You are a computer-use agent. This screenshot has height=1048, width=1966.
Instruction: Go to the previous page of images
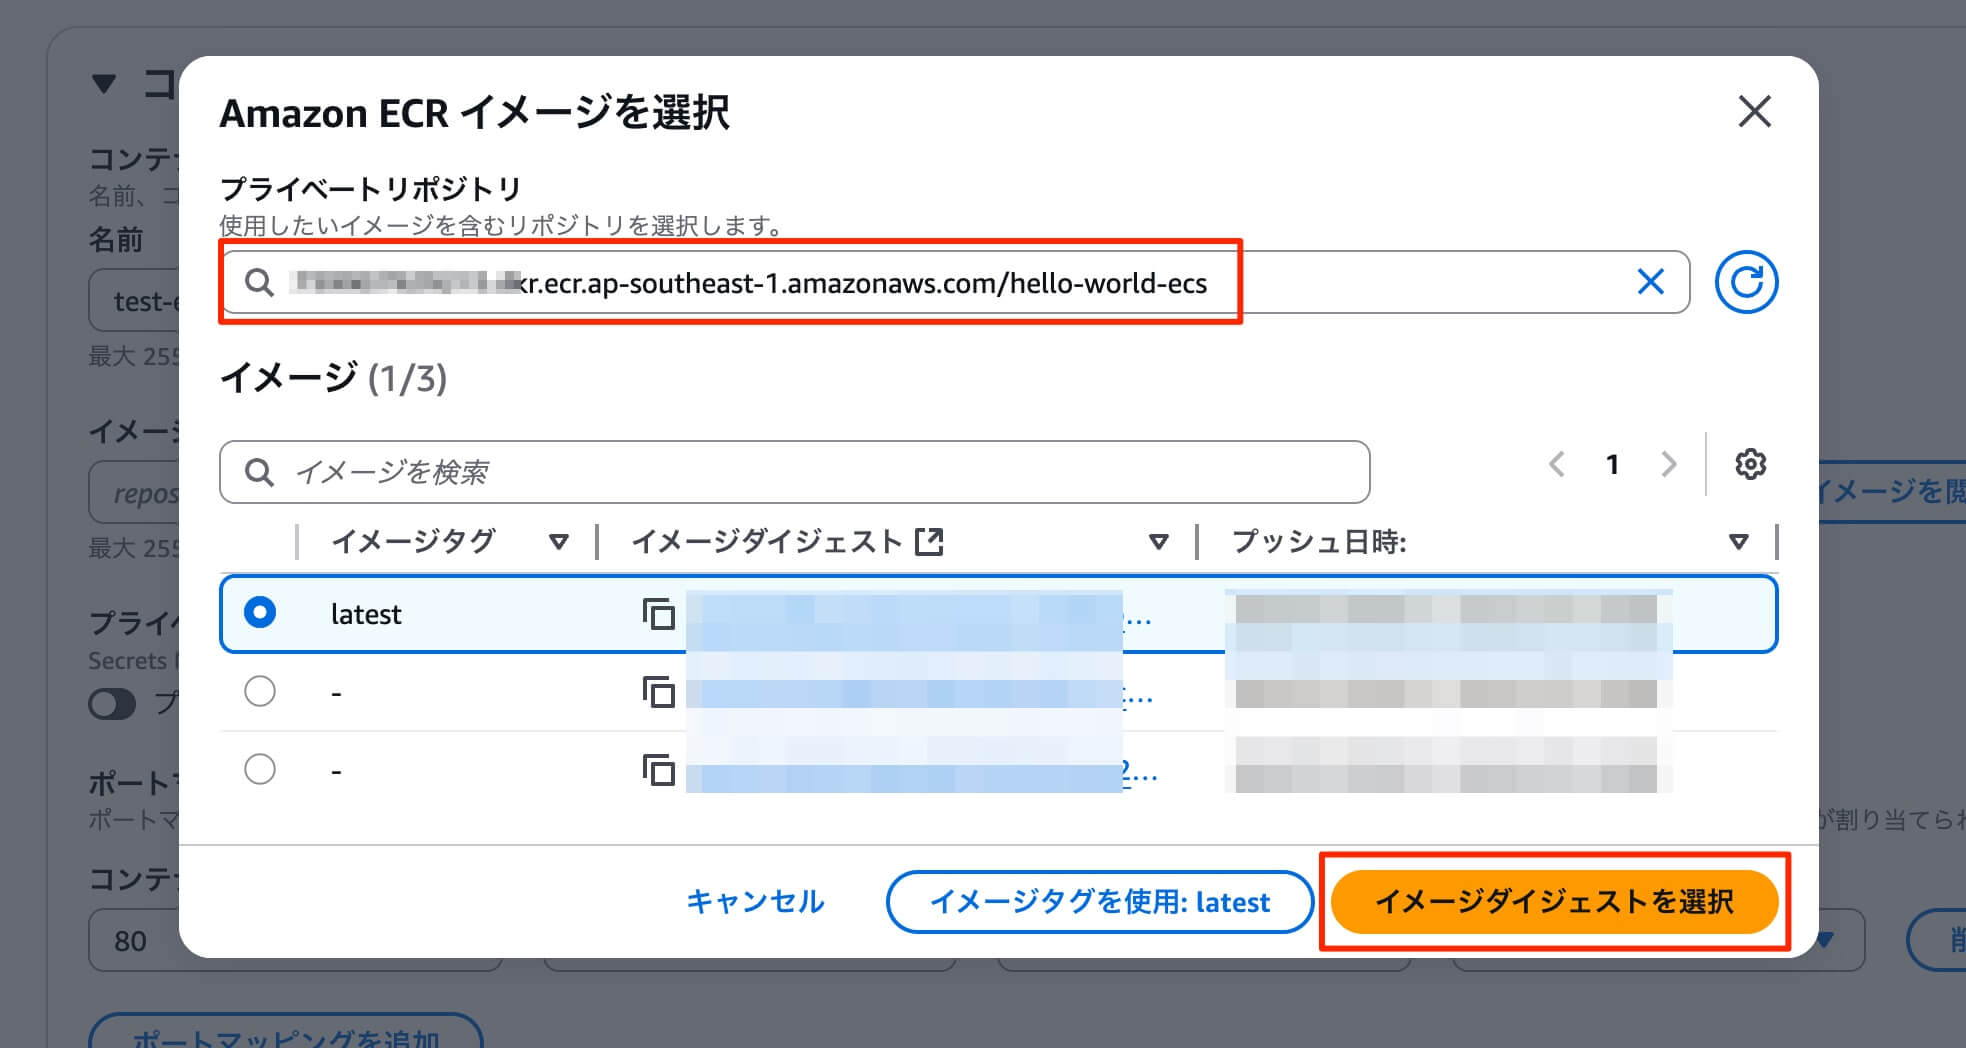(x=1556, y=464)
